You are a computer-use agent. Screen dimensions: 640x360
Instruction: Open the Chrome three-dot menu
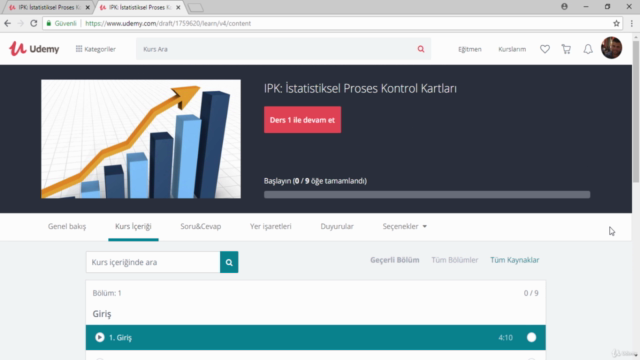(x=632, y=23)
